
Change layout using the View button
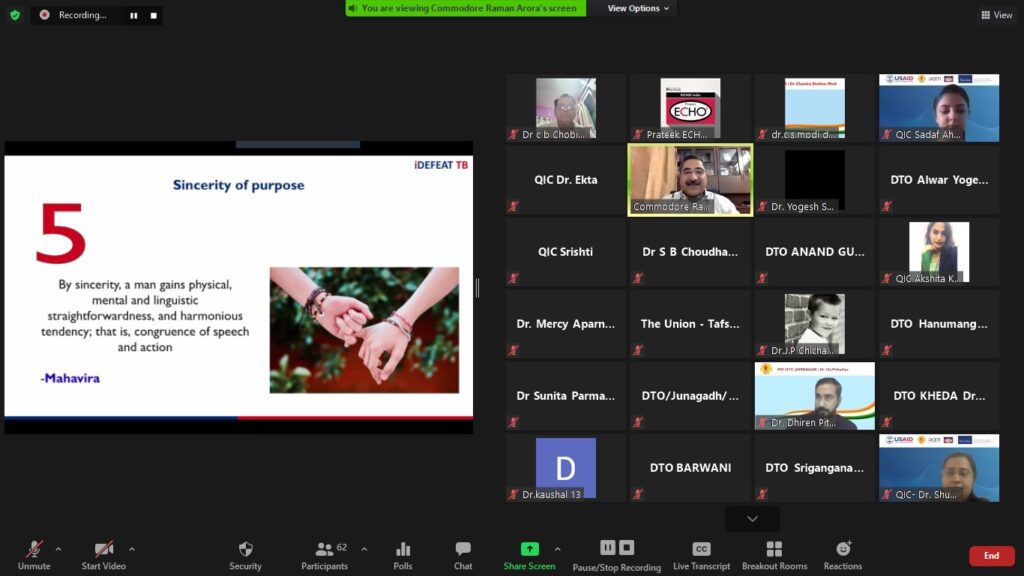[x=997, y=15]
